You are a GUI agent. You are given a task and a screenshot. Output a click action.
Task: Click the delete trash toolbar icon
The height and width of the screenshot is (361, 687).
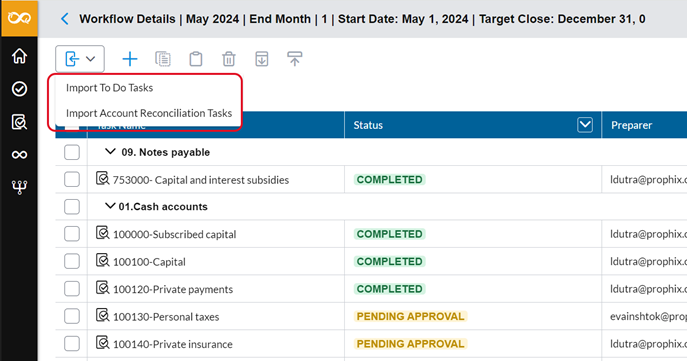coord(229,59)
